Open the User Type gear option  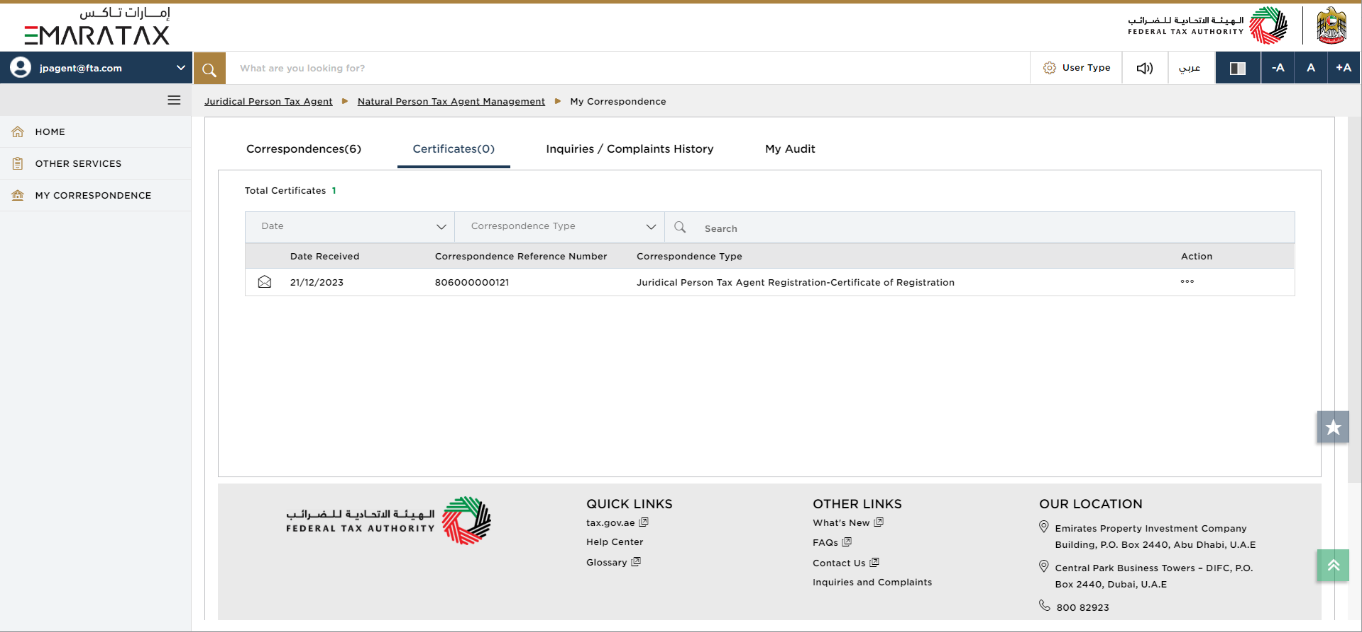click(x=1077, y=68)
